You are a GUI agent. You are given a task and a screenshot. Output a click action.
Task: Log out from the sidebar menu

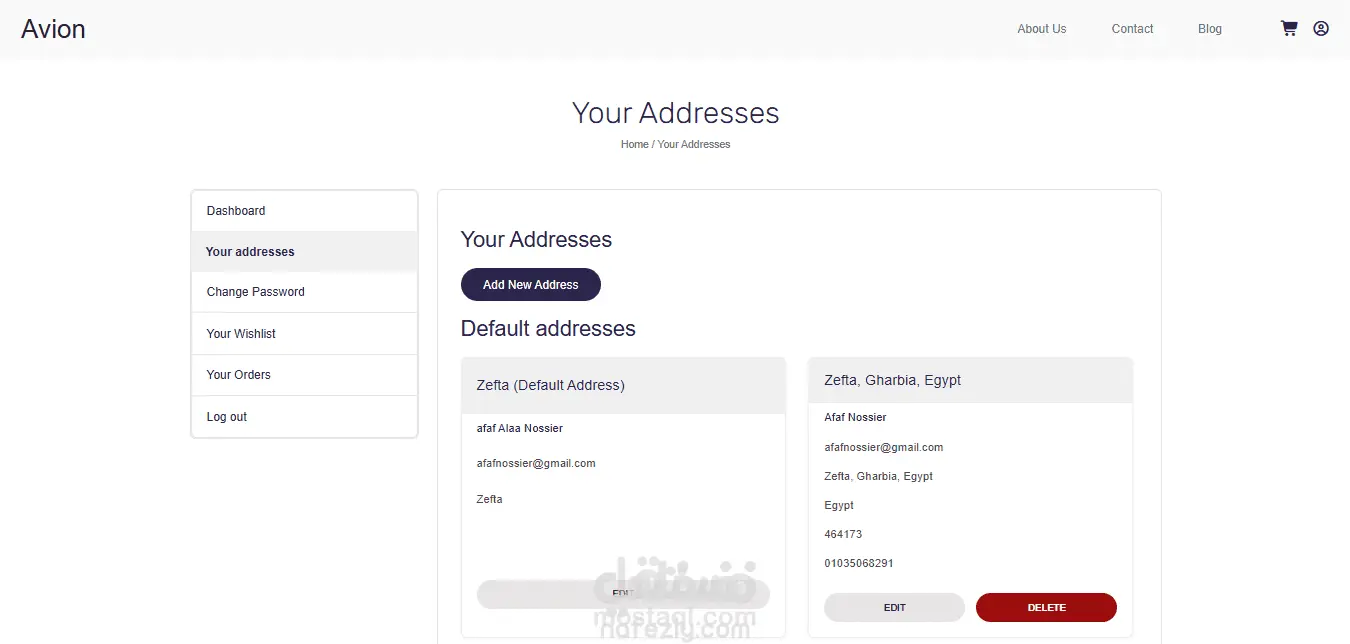coord(227,417)
